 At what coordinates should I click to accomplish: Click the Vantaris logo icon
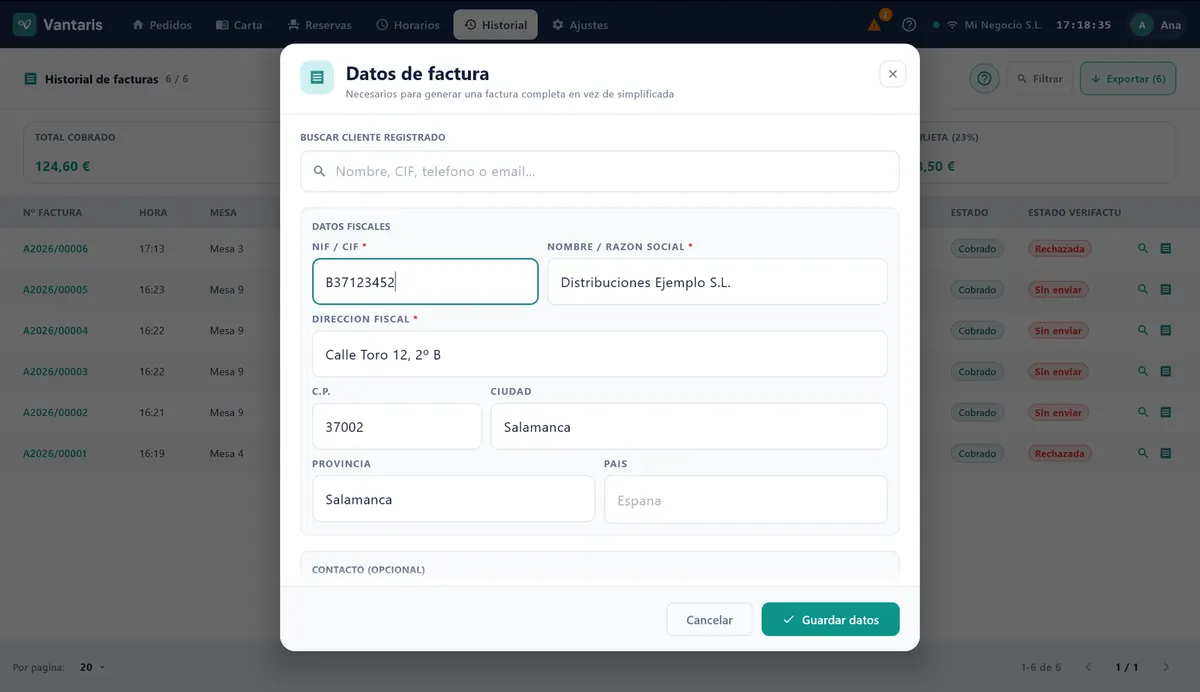click(x=25, y=25)
